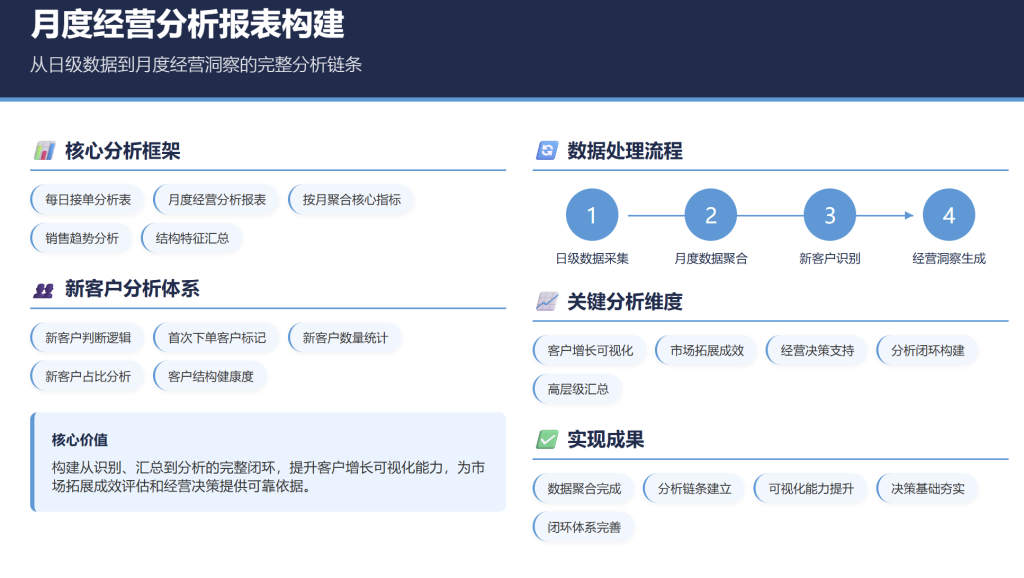The height and width of the screenshot is (578, 1024).
Task: Click the 月度数据聚合 step label
Action: pos(711,259)
